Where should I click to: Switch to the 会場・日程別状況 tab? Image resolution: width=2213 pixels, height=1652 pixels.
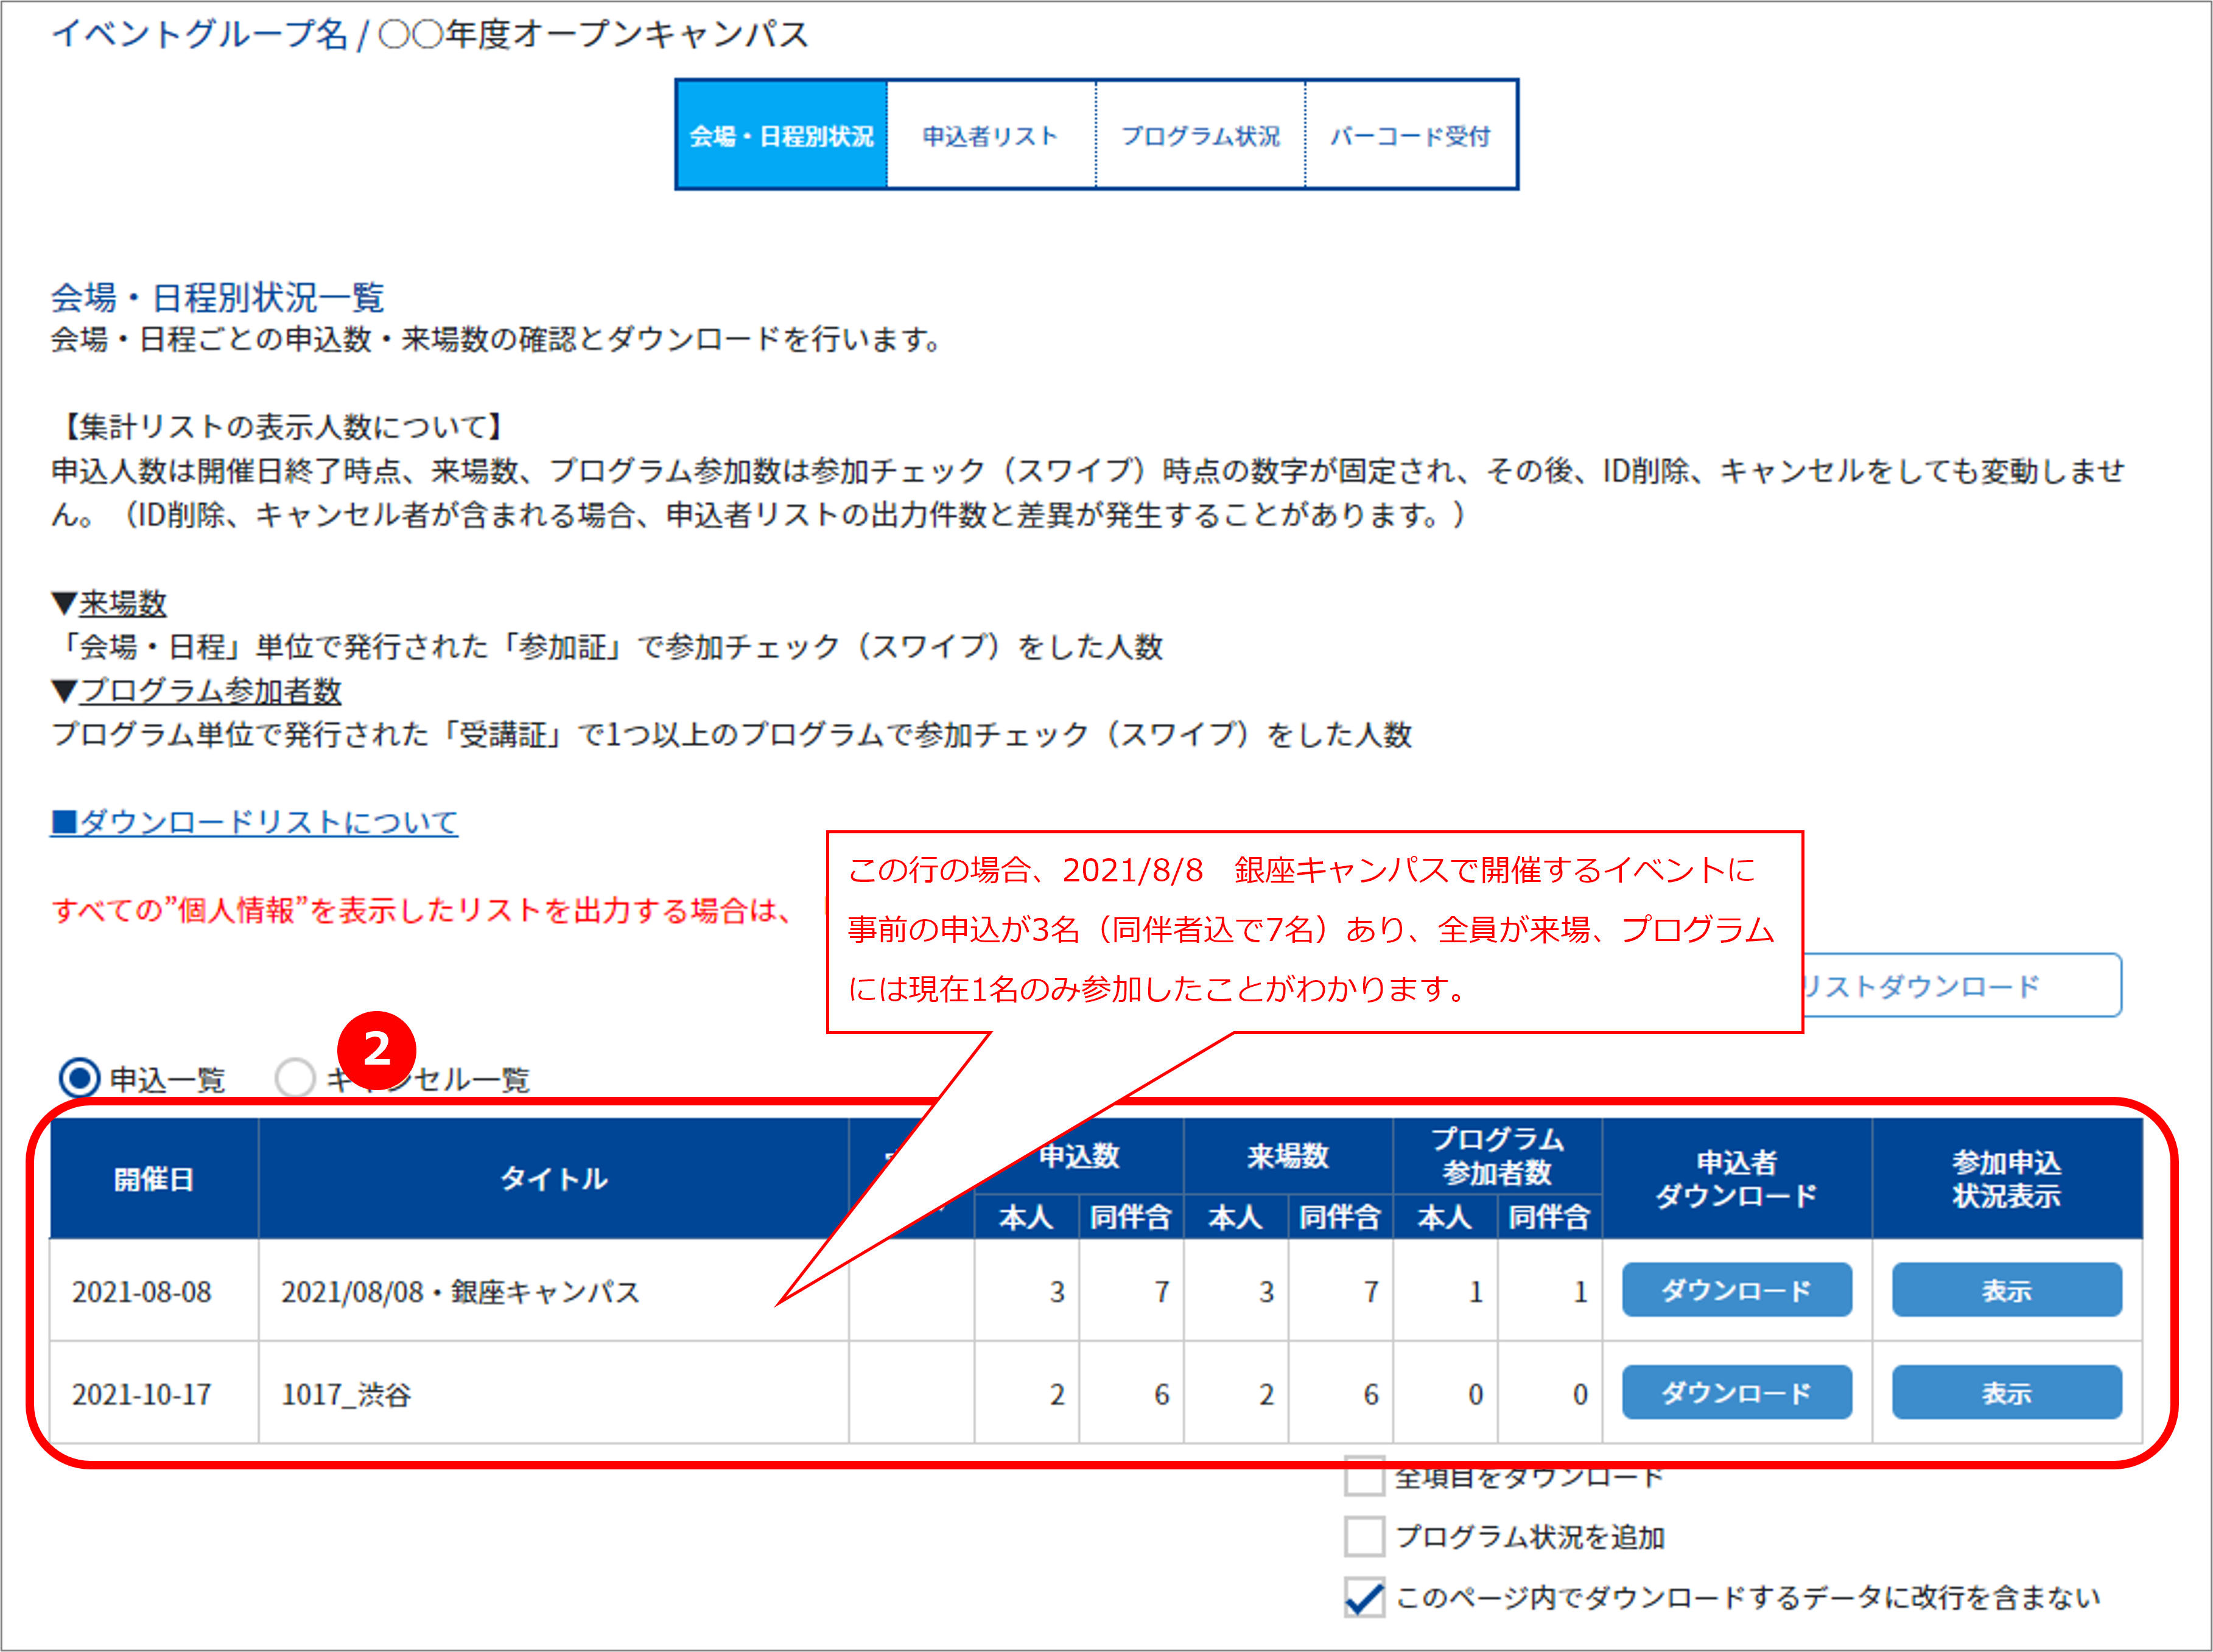pyautogui.click(x=782, y=135)
